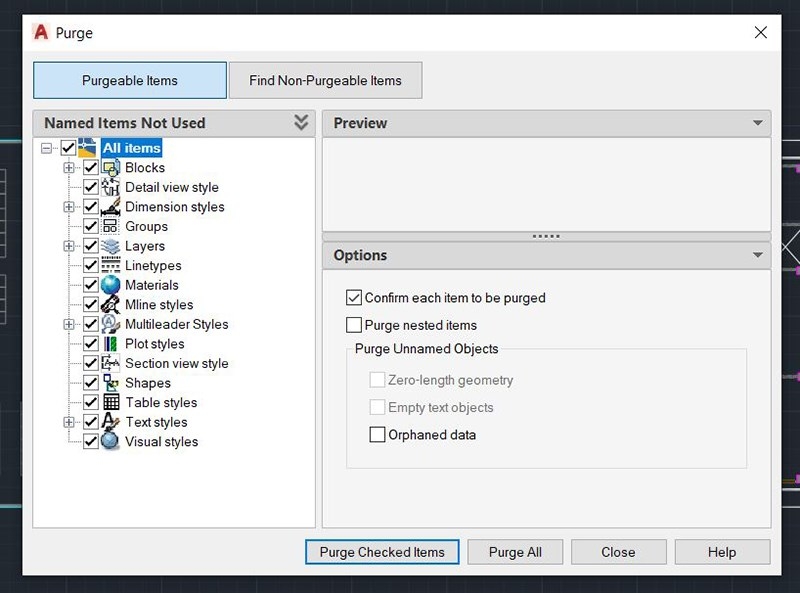Click the Blocks icon in tree
800x593 pixels.
point(111,168)
